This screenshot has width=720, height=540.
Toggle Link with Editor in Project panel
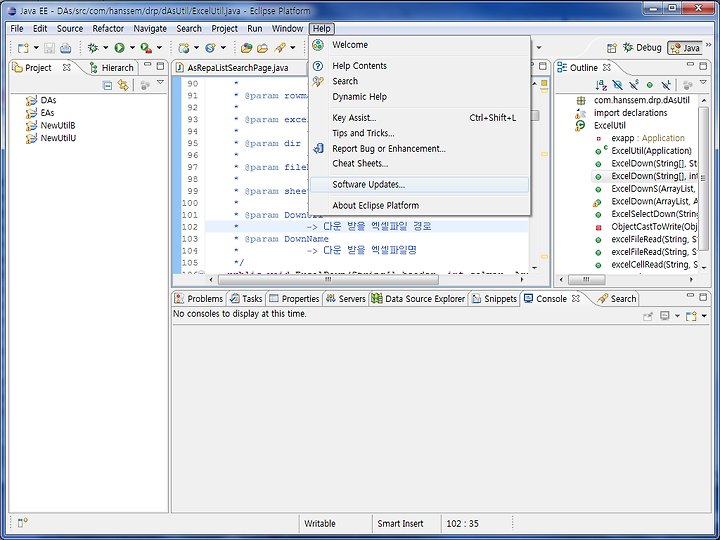(123, 85)
